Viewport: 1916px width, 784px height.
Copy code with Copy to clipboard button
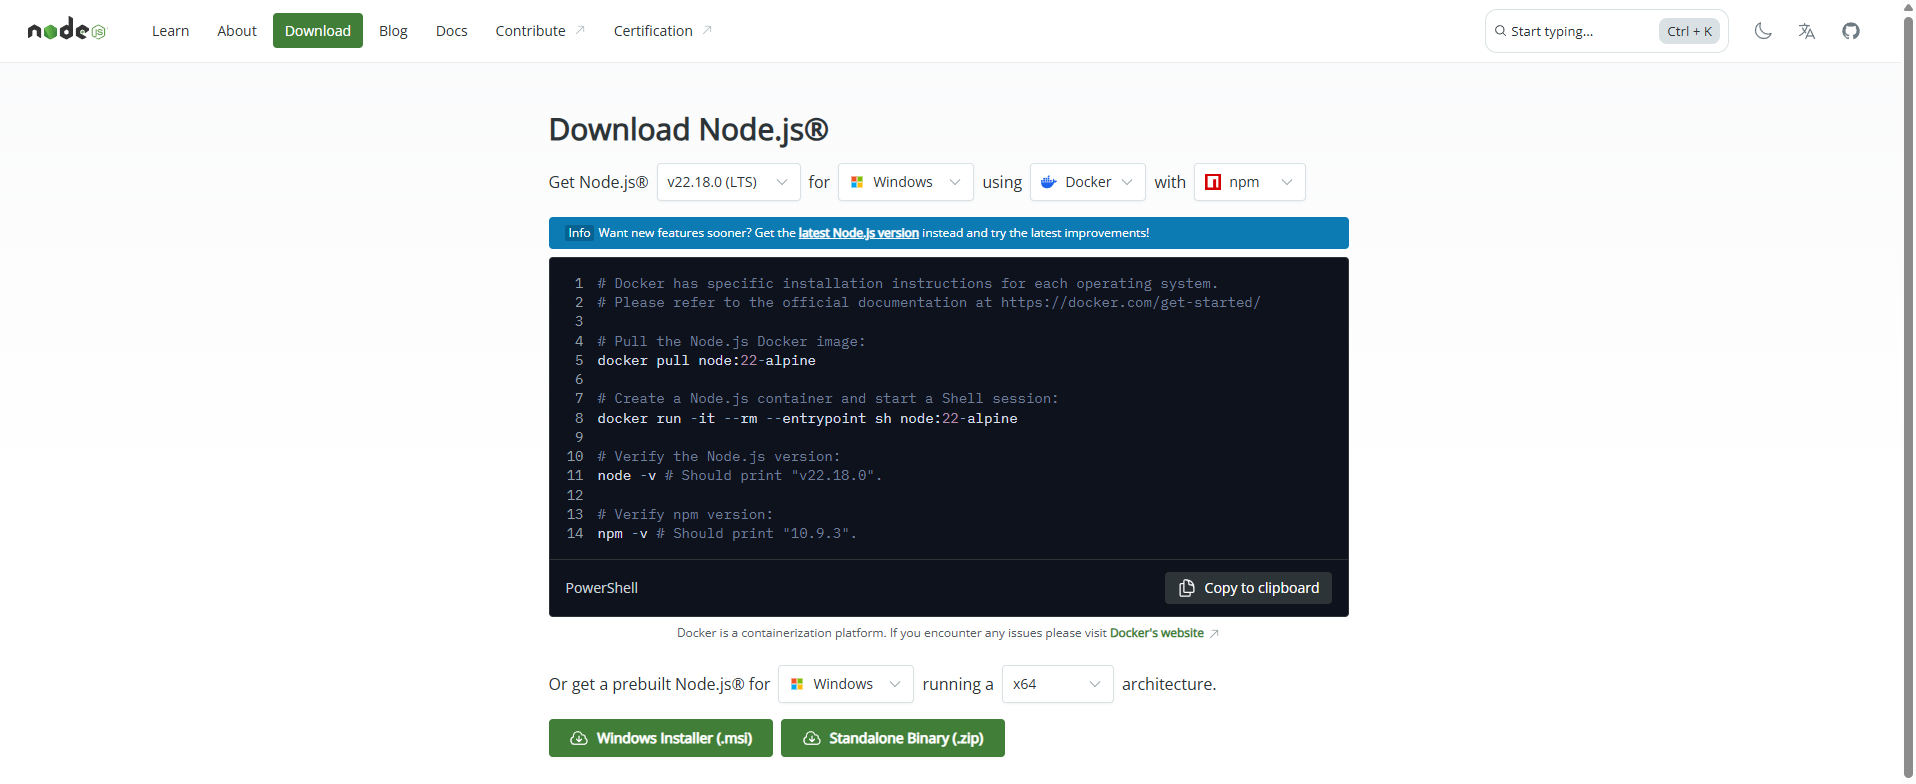pyautogui.click(x=1248, y=588)
